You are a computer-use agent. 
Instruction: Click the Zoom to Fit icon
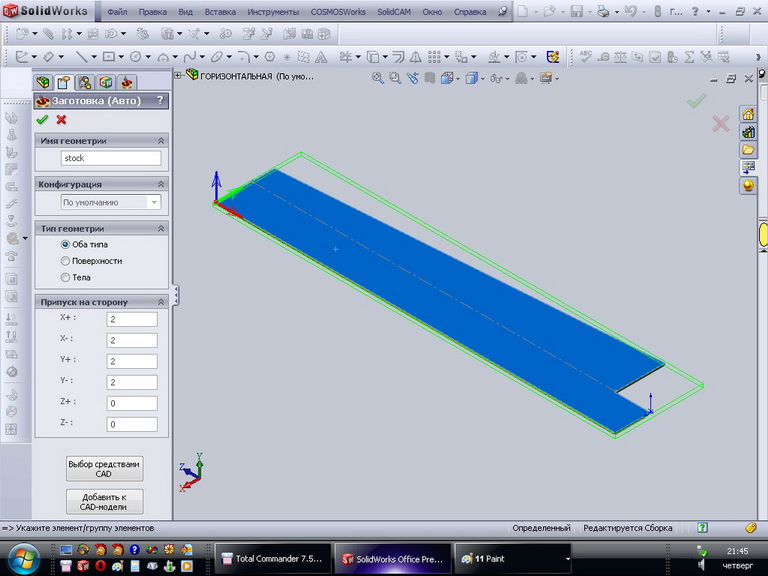coord(378,78)
